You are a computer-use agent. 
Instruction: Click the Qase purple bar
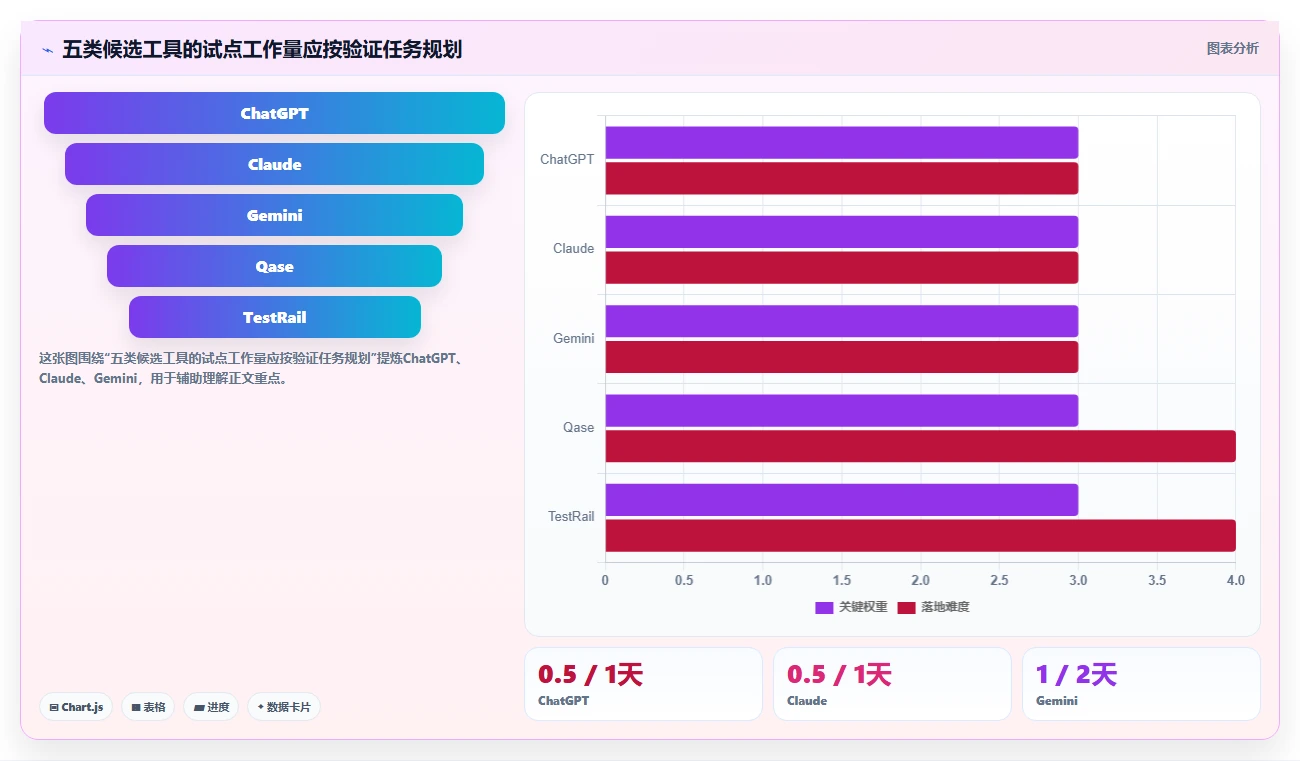click(x=841, y=410)
